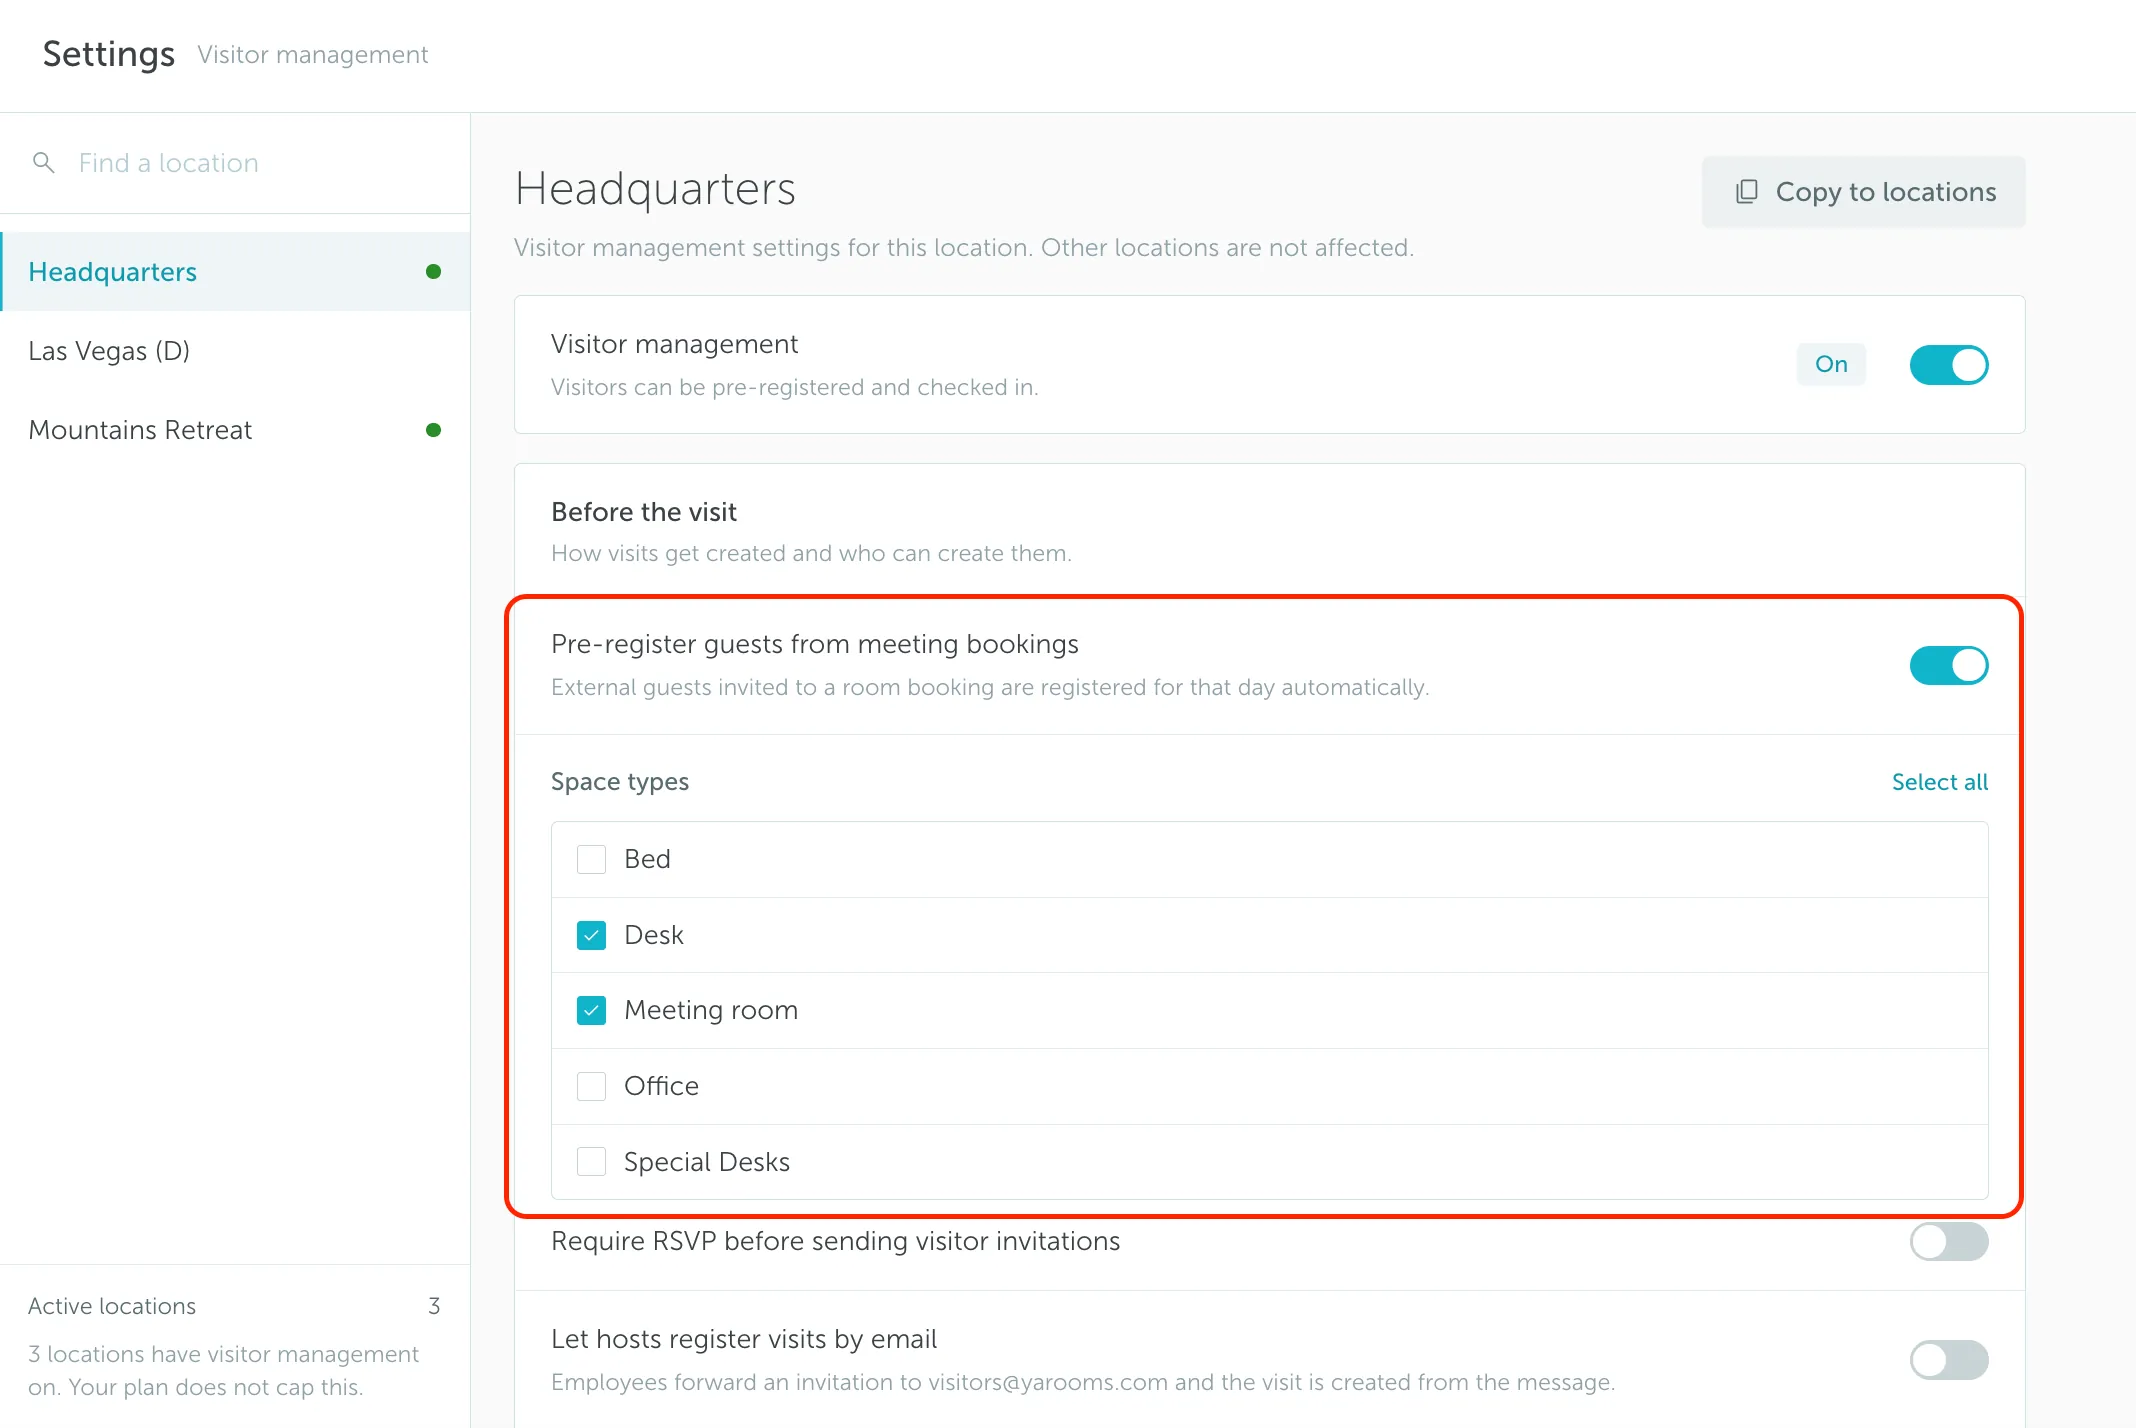This screenshot has width=2136, height=1428.
Task: Focus the Find a location search field
Action: click(x=235, y=162)
